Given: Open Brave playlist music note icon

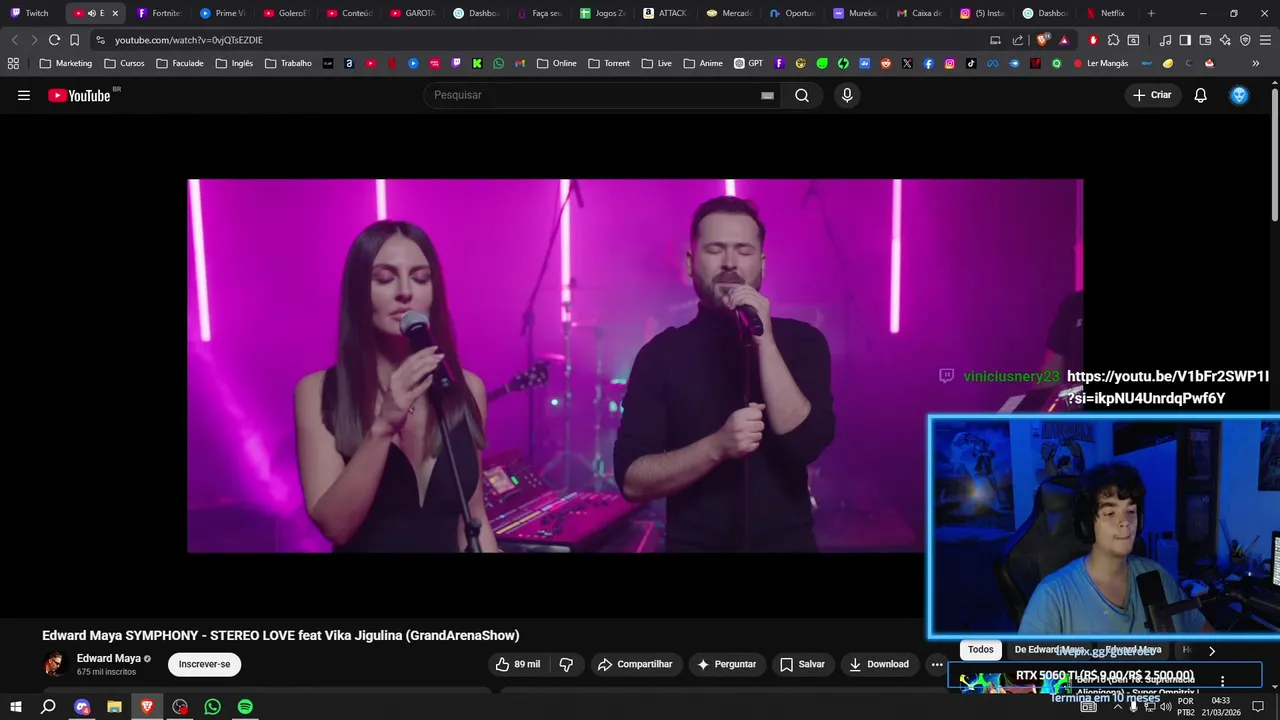Looking at the screenshot, I should pos(1165,40).
